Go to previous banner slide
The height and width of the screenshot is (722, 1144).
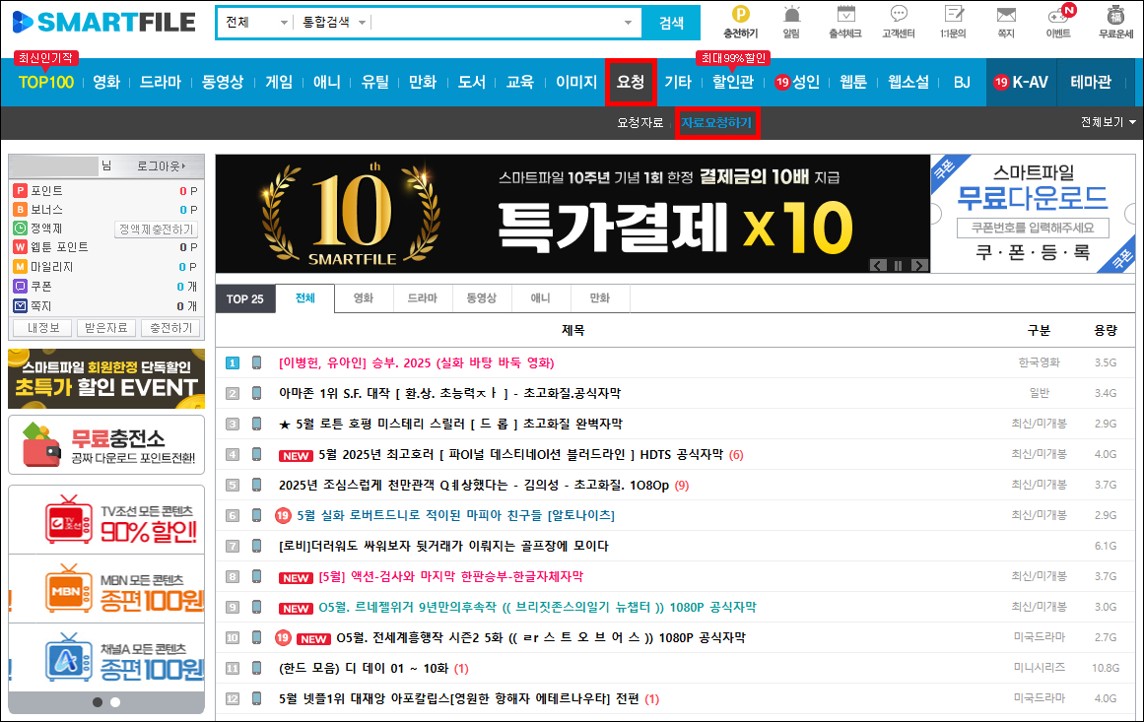tap(878, 265)
